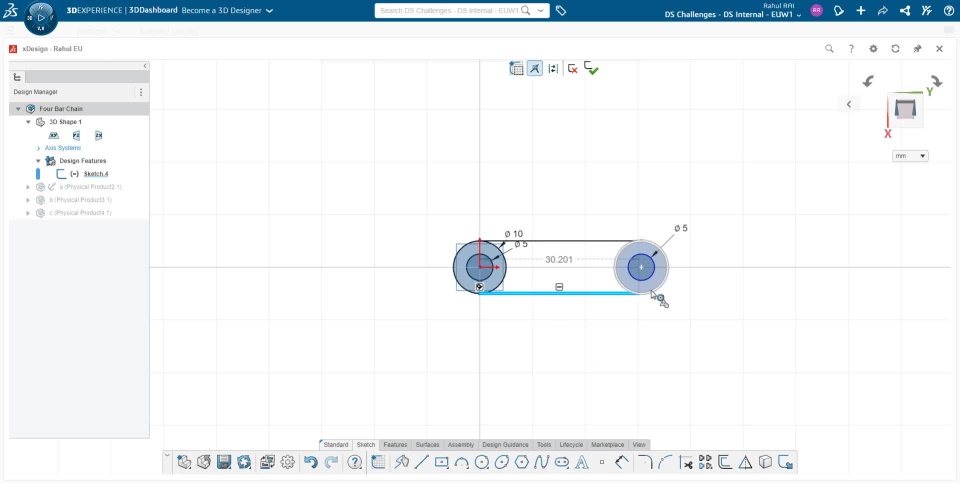The height and width of the screenshot is (483, 960).
Task: Open DS Challenges platform selector dropdown
Action: coord(733,14)
